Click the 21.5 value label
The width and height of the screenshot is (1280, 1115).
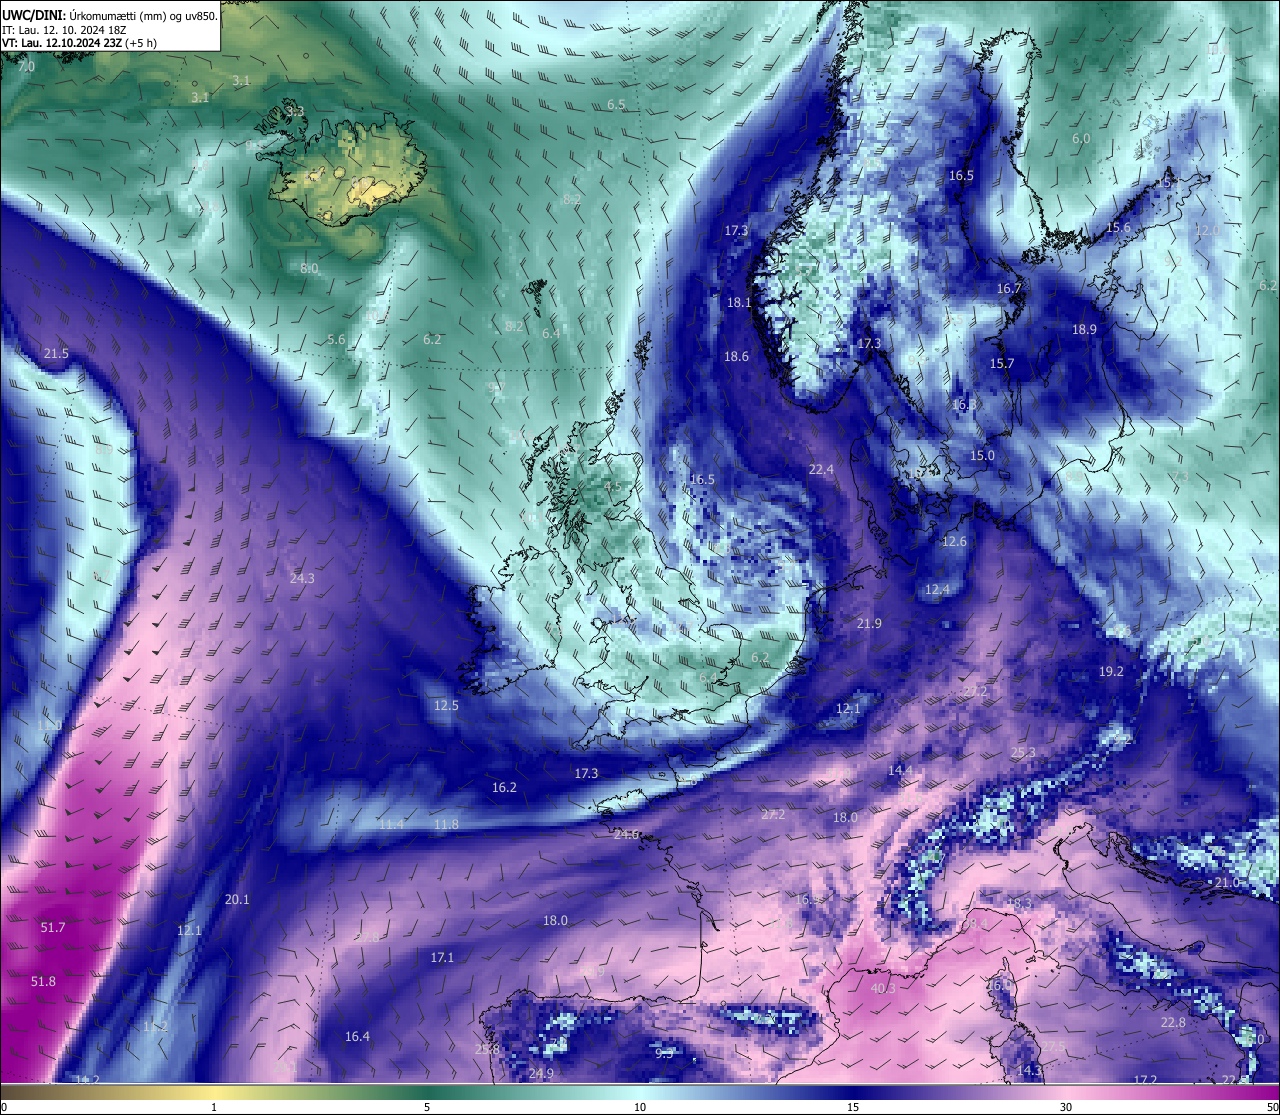point(56,354)
